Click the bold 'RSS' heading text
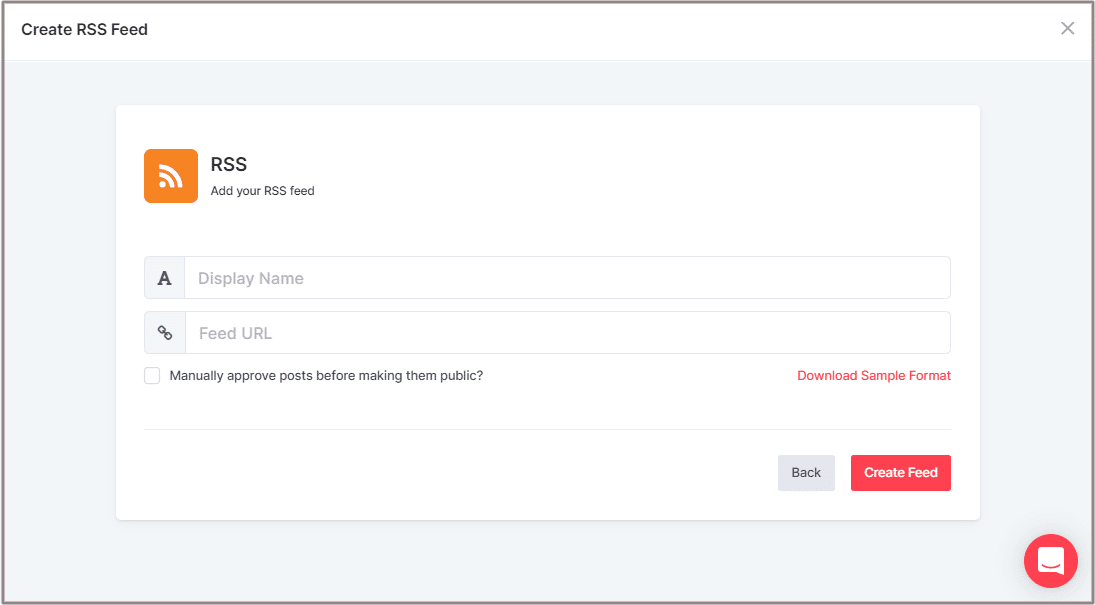This screenshot has width=1095, height=605. [x=229, y=165]
